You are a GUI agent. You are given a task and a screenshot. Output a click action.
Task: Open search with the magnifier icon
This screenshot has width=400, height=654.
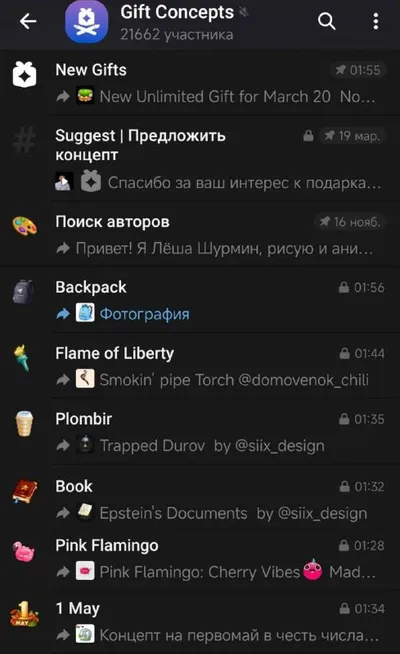326,21
